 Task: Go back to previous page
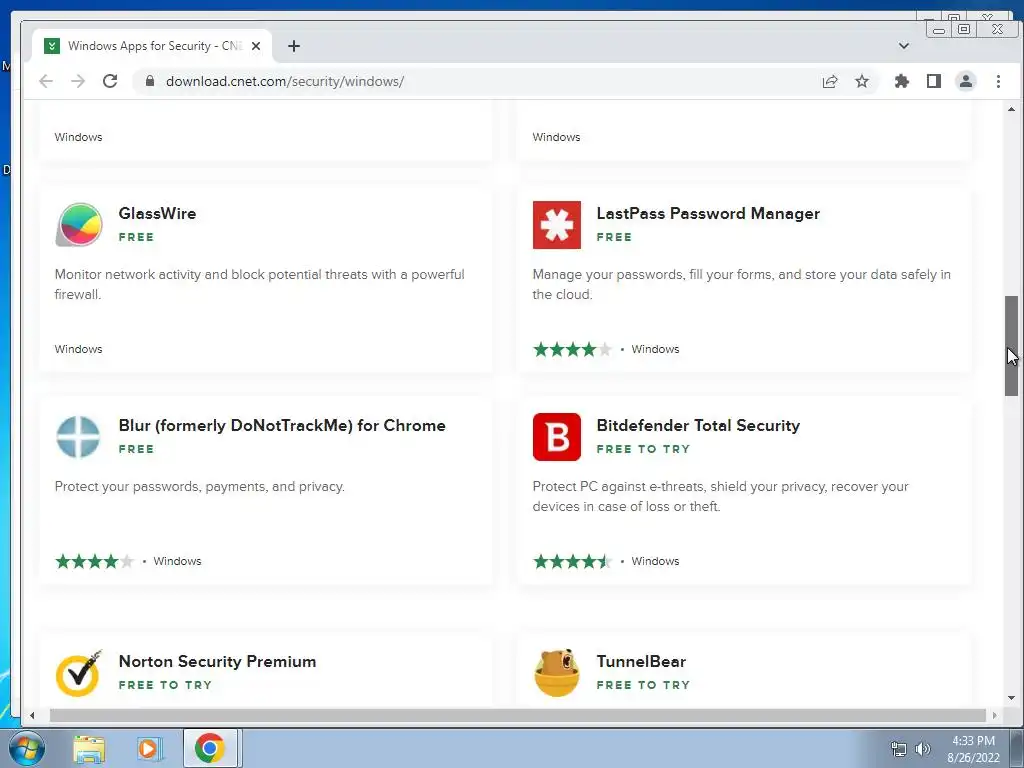[x=45, y=81]
